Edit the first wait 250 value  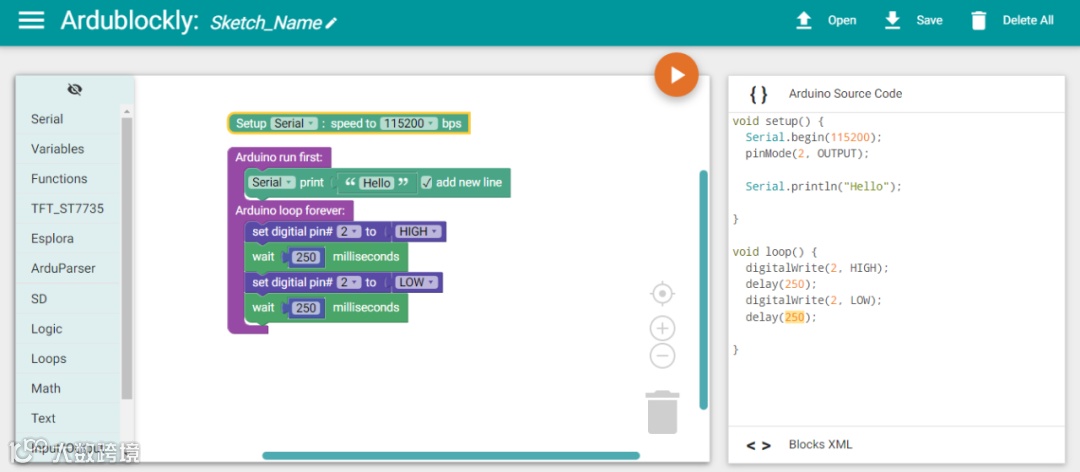tap(305, 257)
